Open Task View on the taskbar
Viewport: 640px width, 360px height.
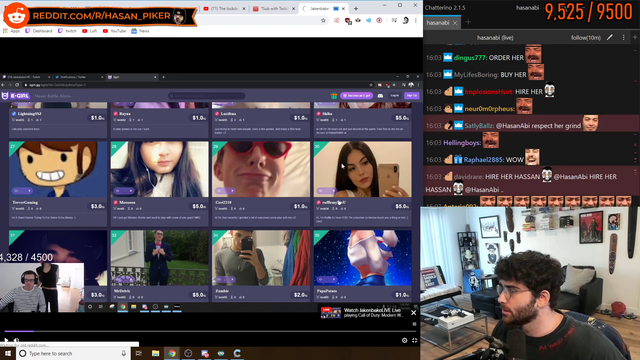pos(139,353)
